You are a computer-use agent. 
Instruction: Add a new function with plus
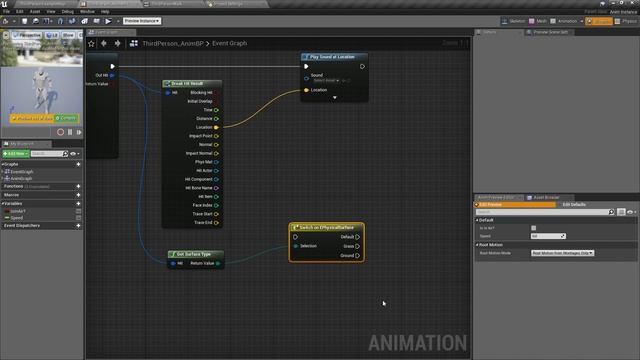78,186
